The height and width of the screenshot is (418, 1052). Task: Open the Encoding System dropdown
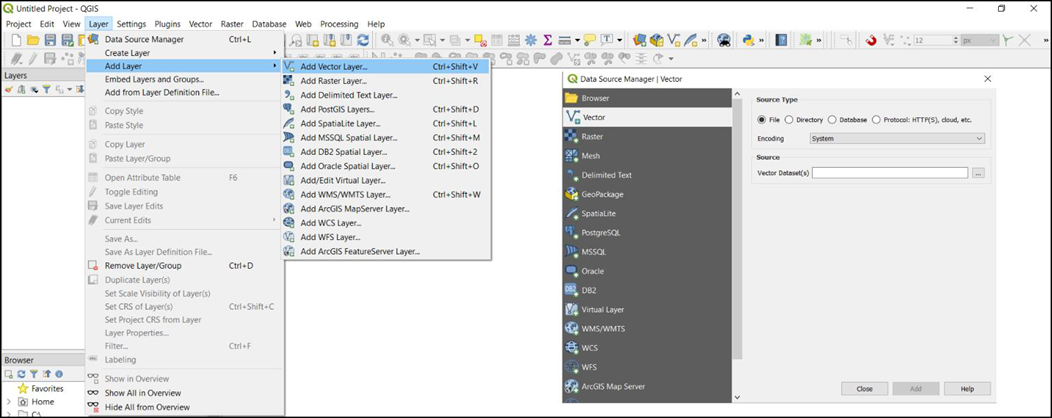tap(896, 139)
